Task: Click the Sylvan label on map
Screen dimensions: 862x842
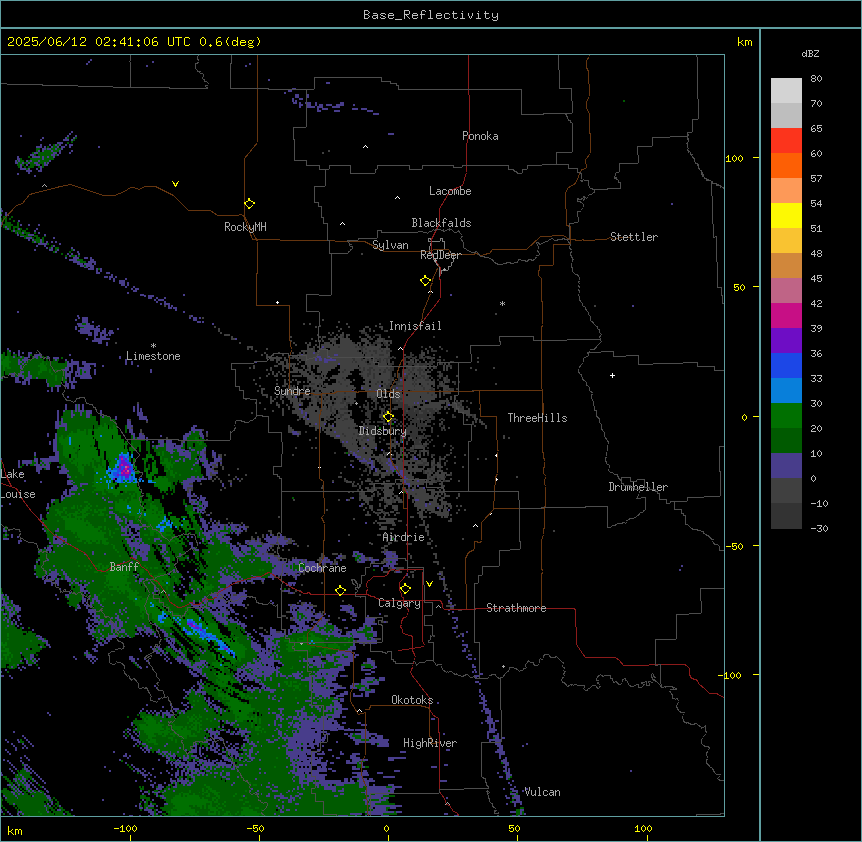Action: click(390, 245)
